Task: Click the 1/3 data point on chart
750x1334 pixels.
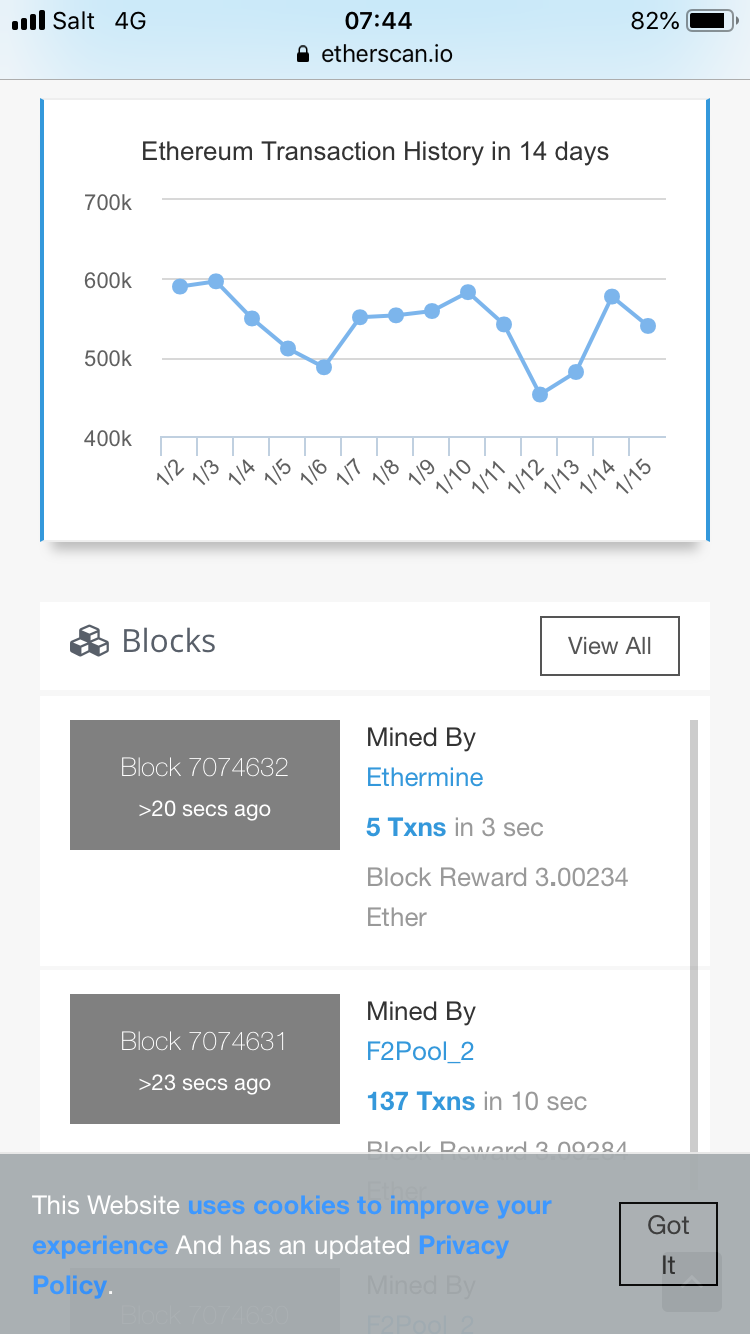Action: [216, 281]
